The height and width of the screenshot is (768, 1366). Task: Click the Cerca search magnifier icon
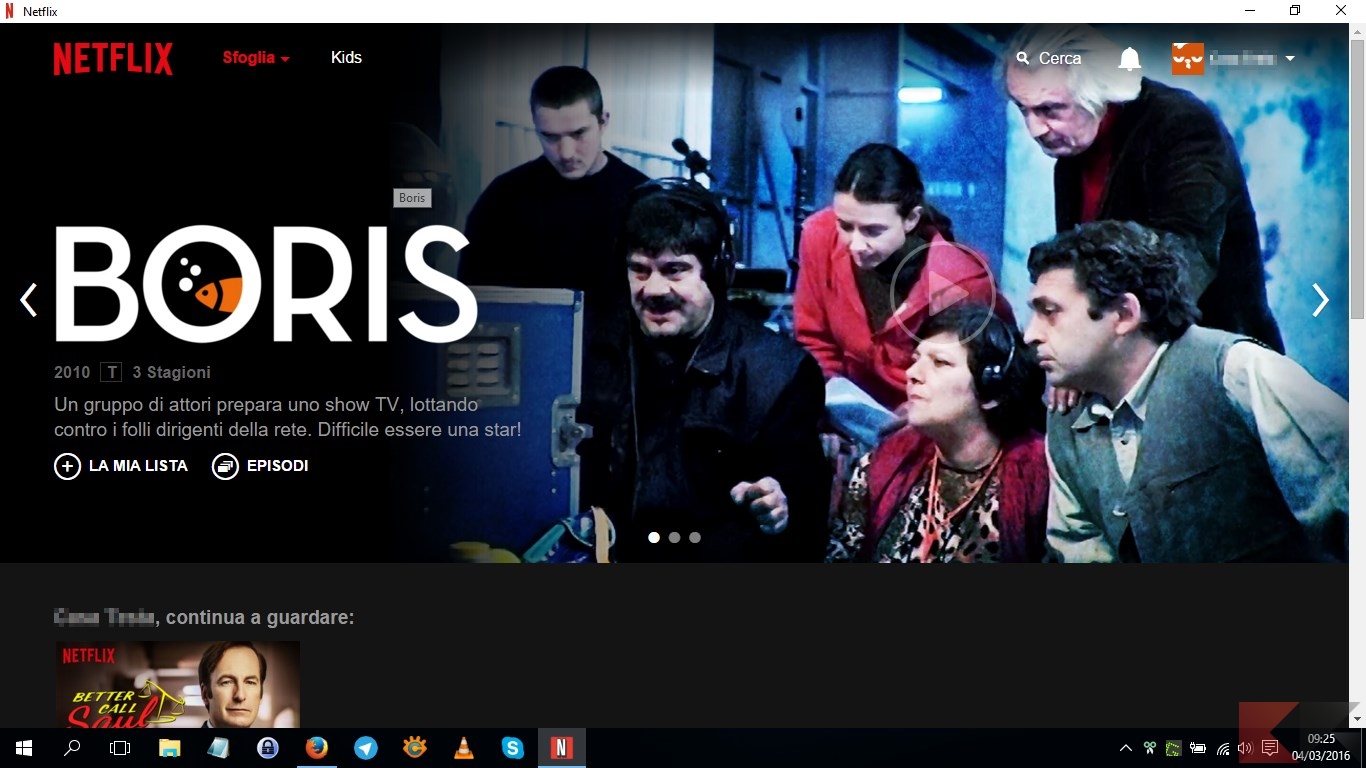coord(1023,59)
